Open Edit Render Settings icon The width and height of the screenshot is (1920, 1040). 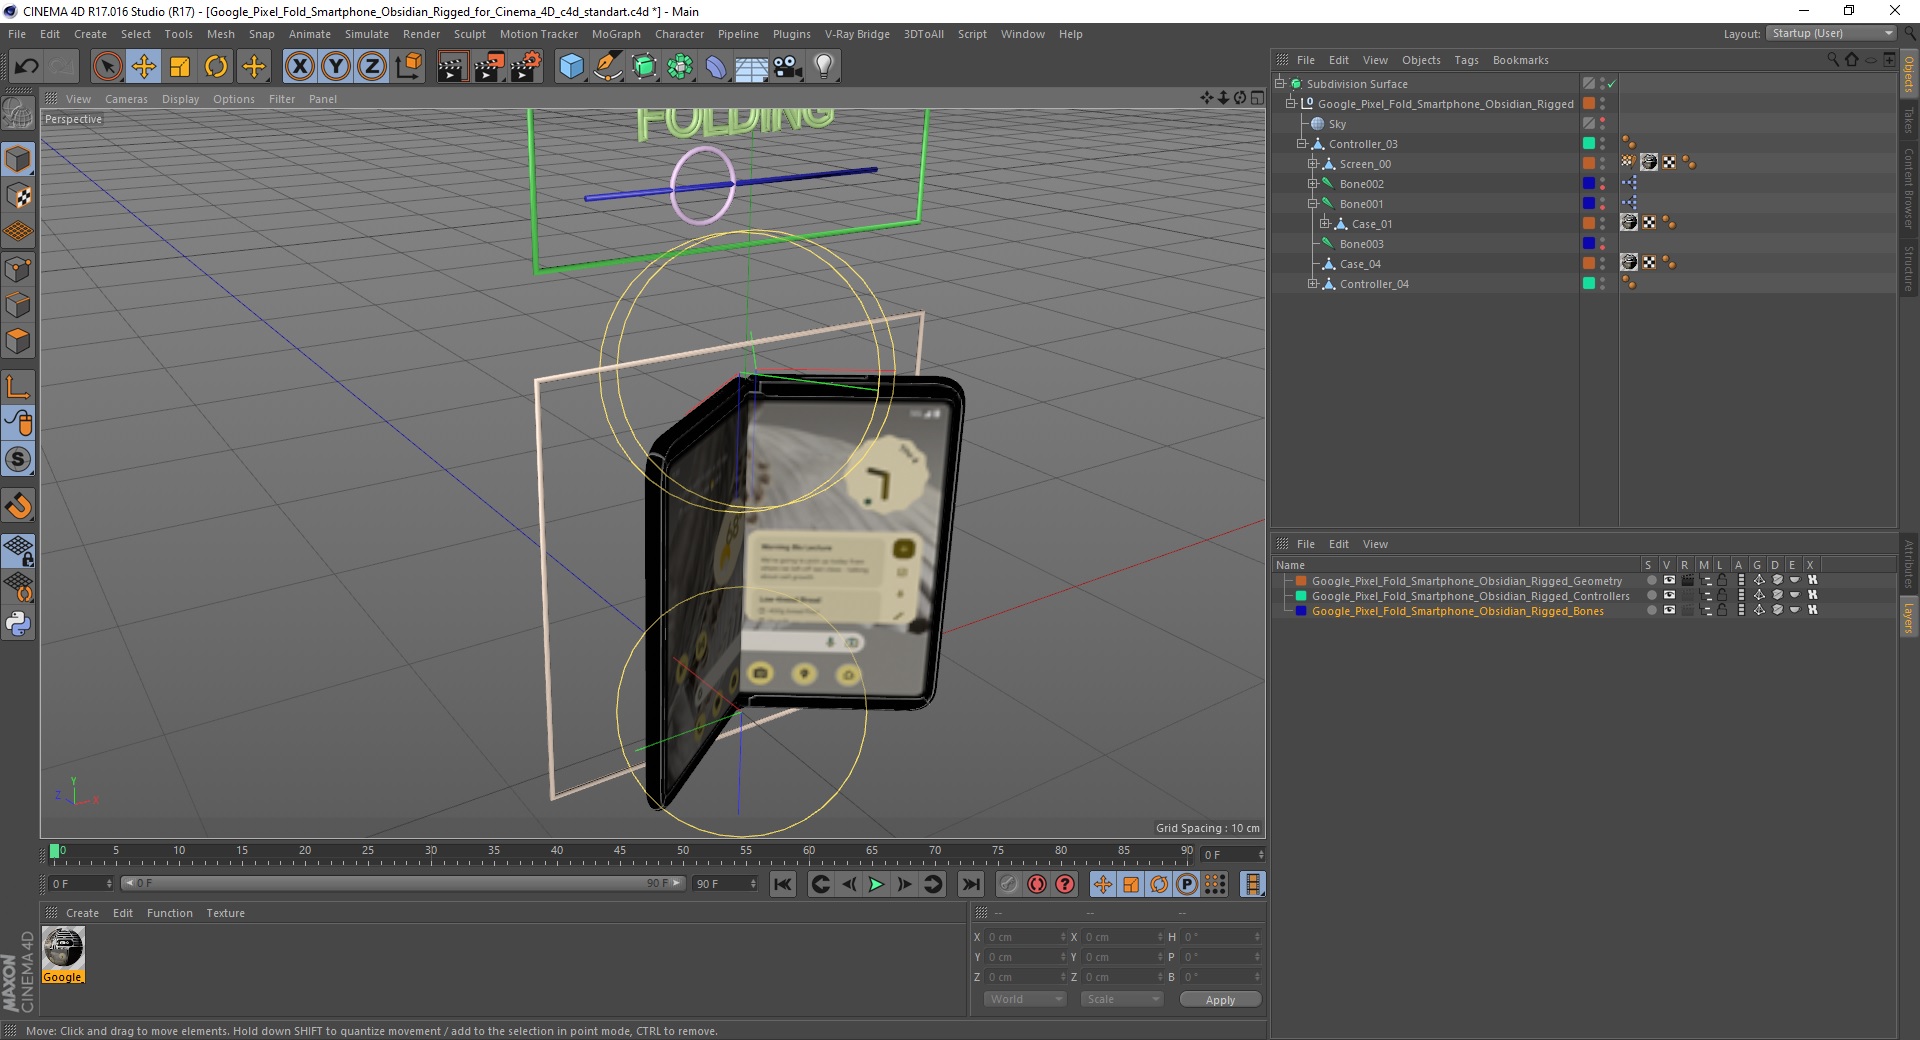[526, 67]
